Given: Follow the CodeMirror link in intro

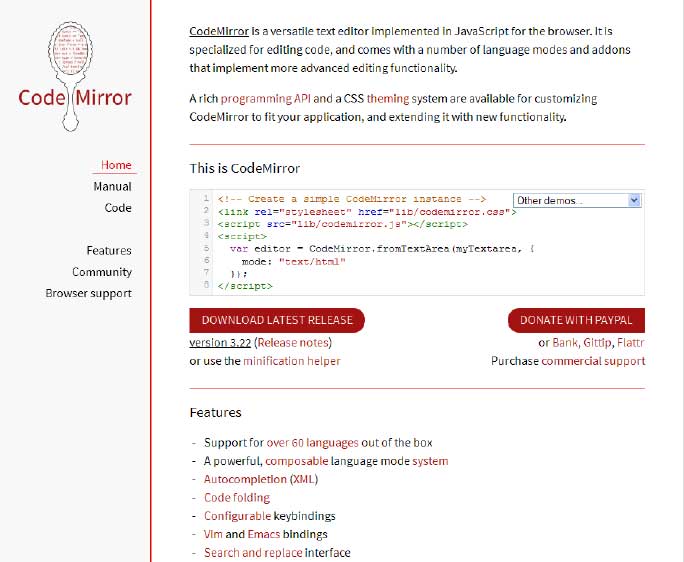Looking at the screenshot, I should 219,31.
